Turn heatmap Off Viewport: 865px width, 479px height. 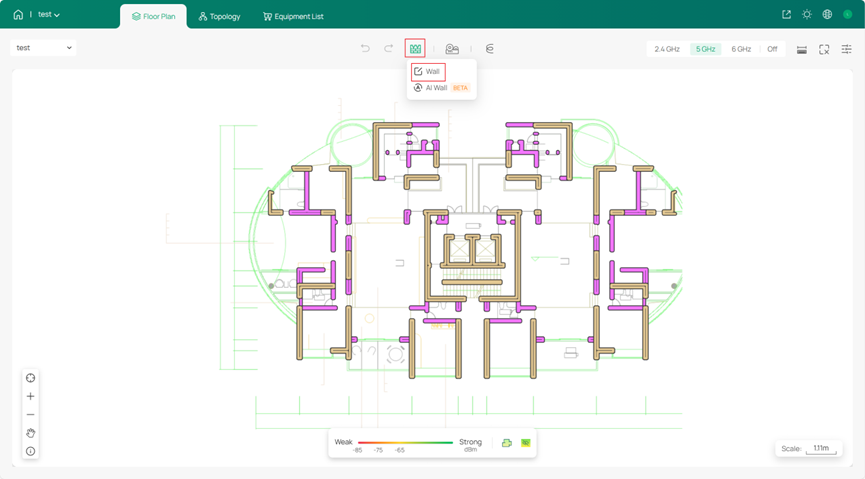(772, 49)
